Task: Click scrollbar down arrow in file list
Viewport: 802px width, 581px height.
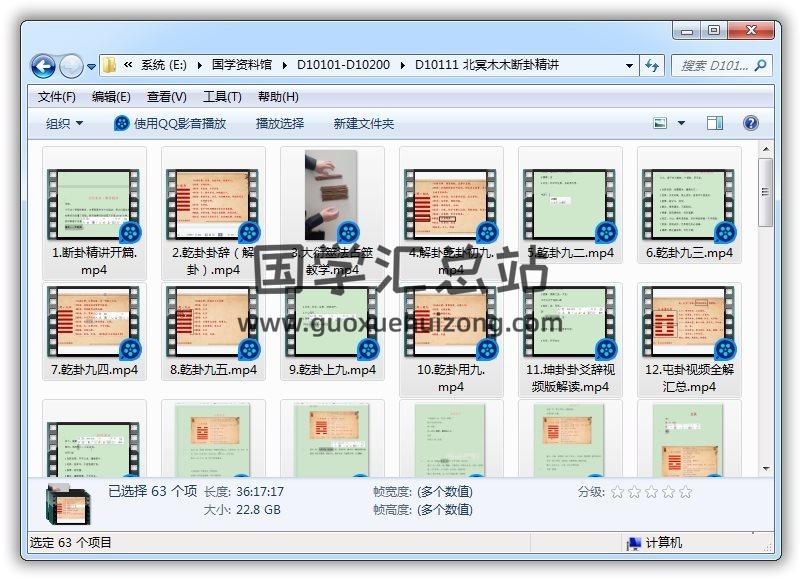Action: (766, 468)
